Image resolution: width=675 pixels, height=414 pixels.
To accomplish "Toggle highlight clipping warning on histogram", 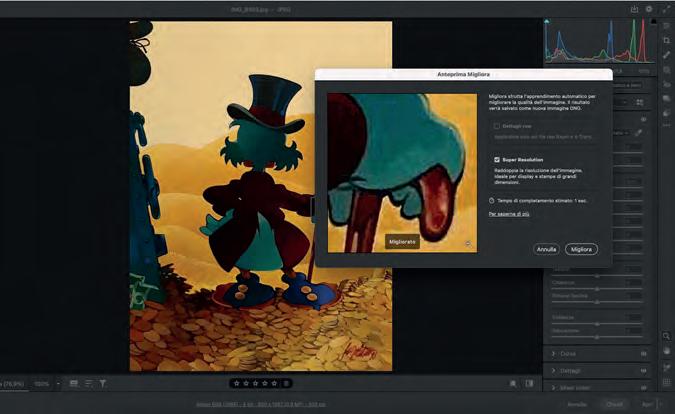I will pyautogui.click(x=653, y=21).
